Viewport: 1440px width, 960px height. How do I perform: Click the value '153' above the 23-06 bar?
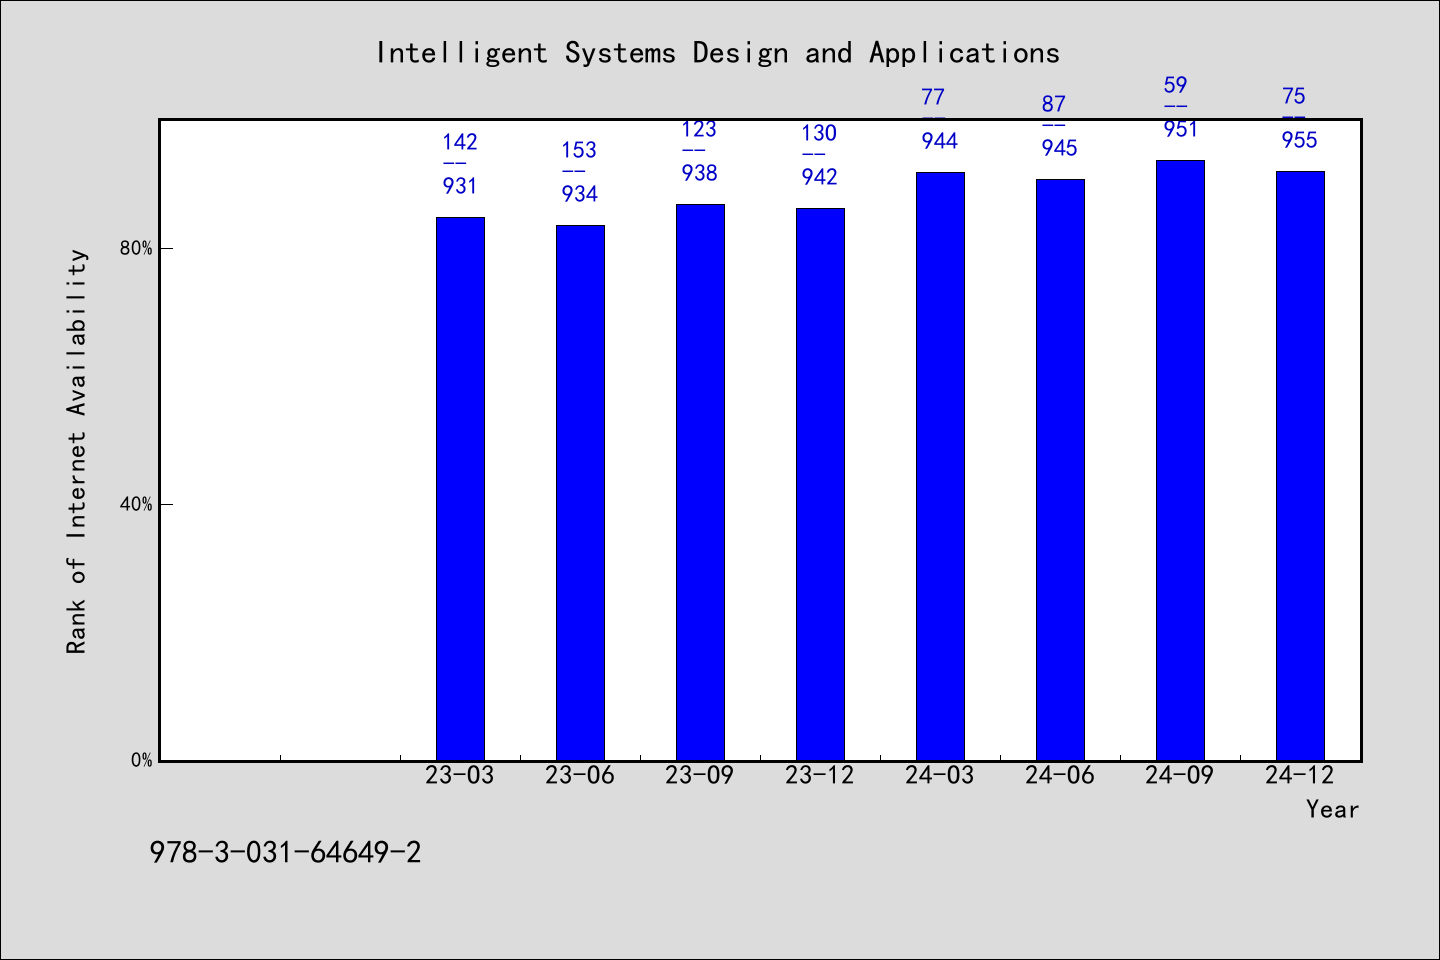(x=579, y=150)
